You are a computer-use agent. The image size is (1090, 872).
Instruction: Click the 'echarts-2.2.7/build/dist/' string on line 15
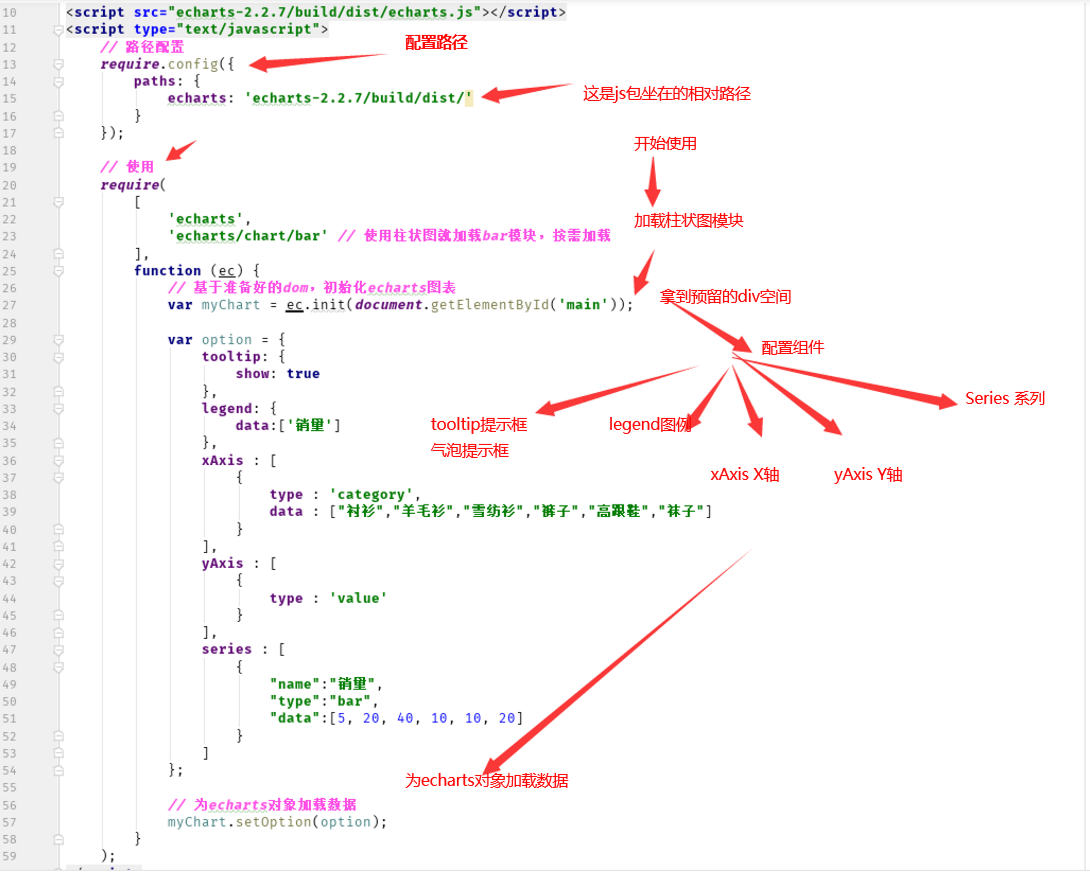pos(358,98)
